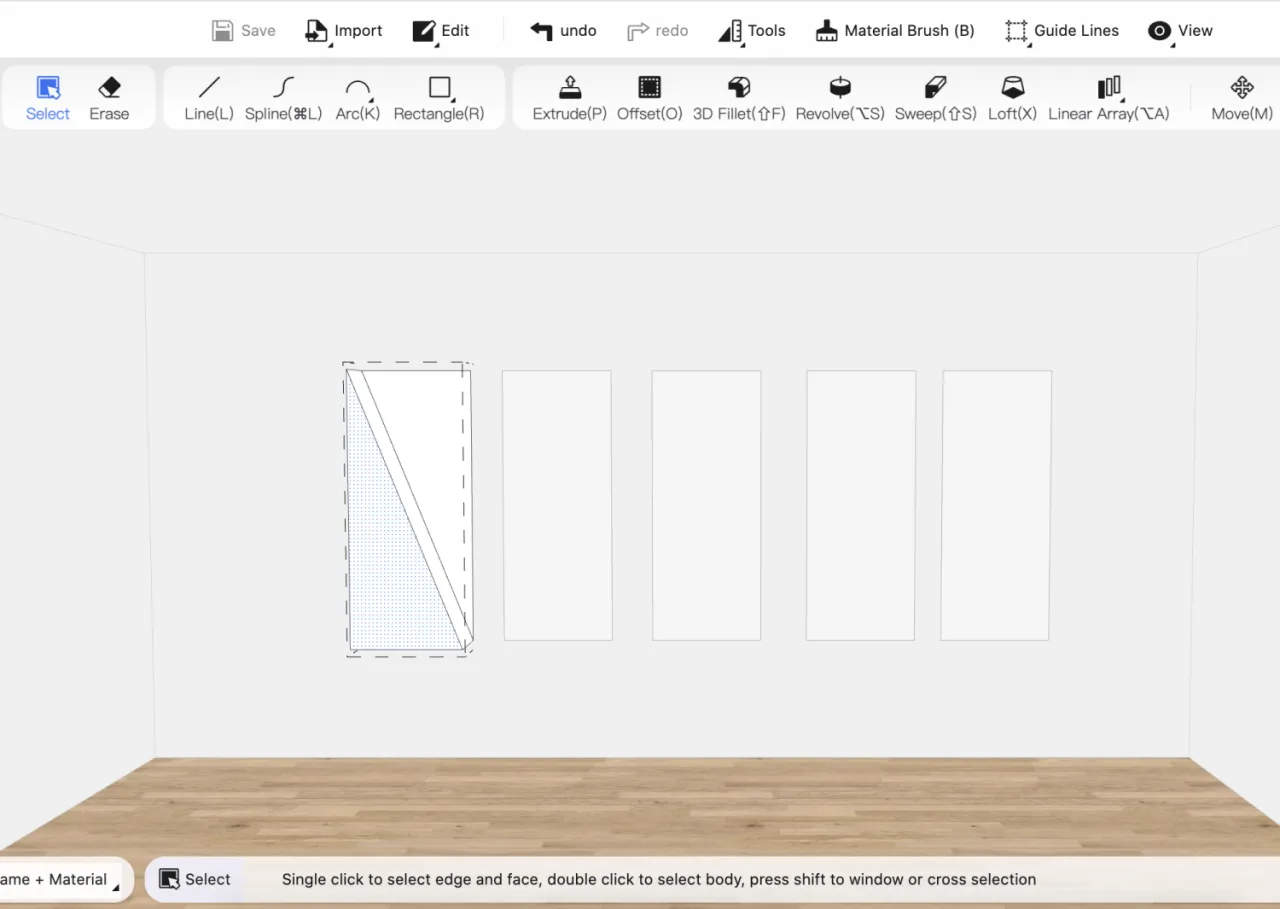Pick the Arc tool

click(357, 98)
